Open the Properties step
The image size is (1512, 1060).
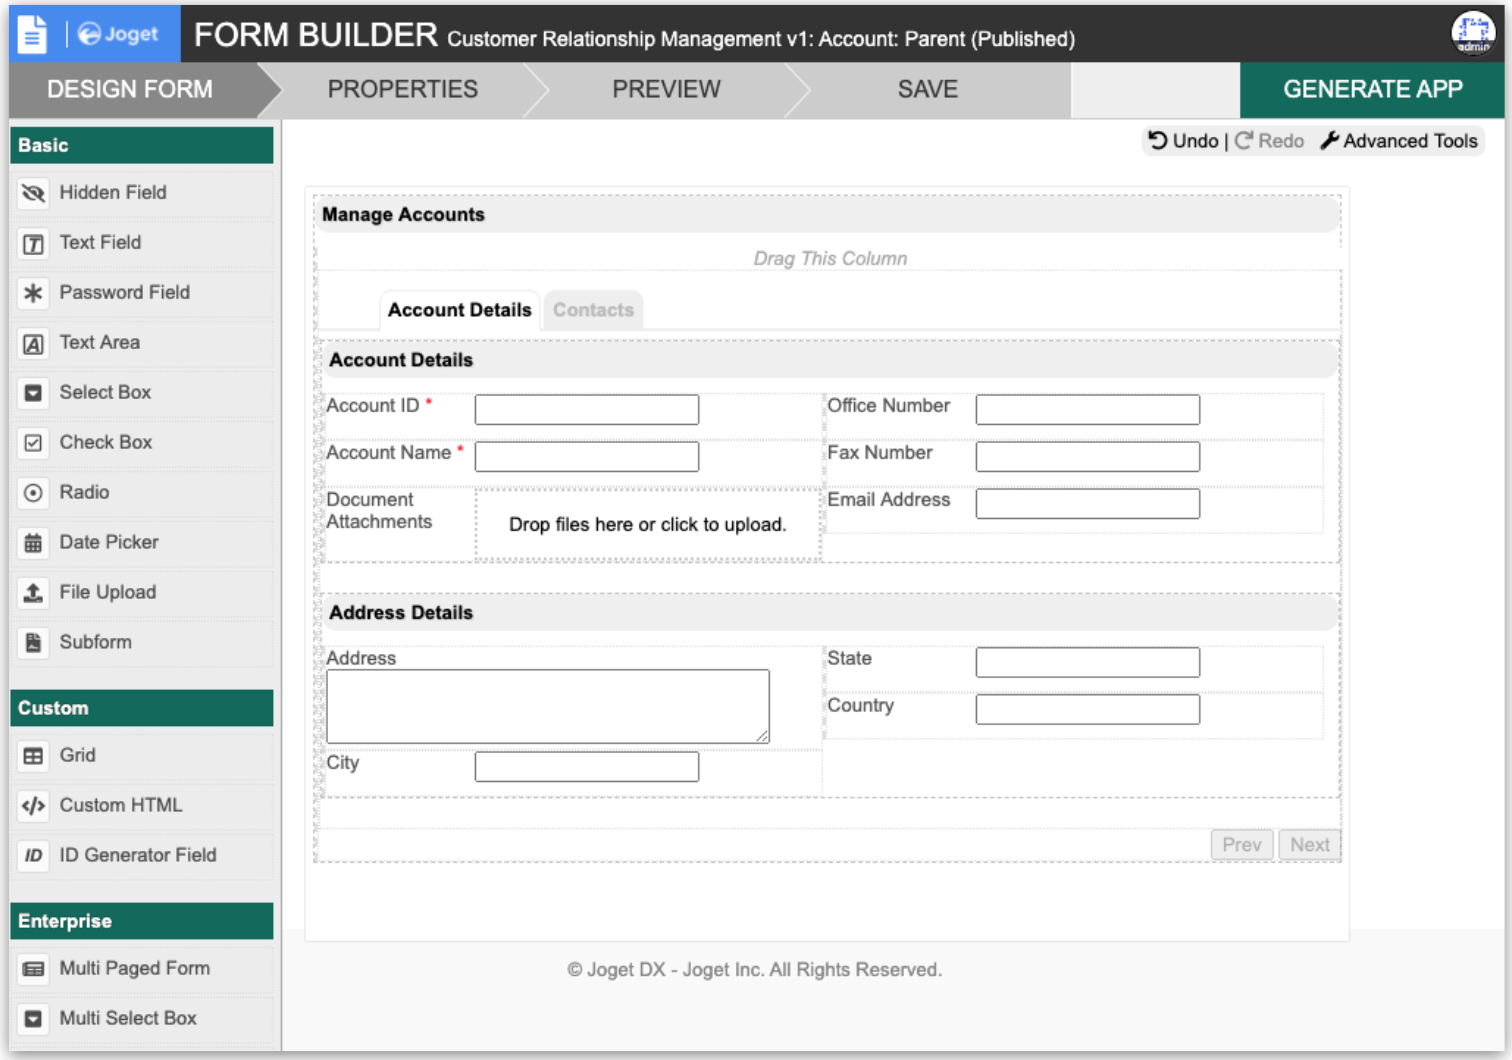(403, 89)
